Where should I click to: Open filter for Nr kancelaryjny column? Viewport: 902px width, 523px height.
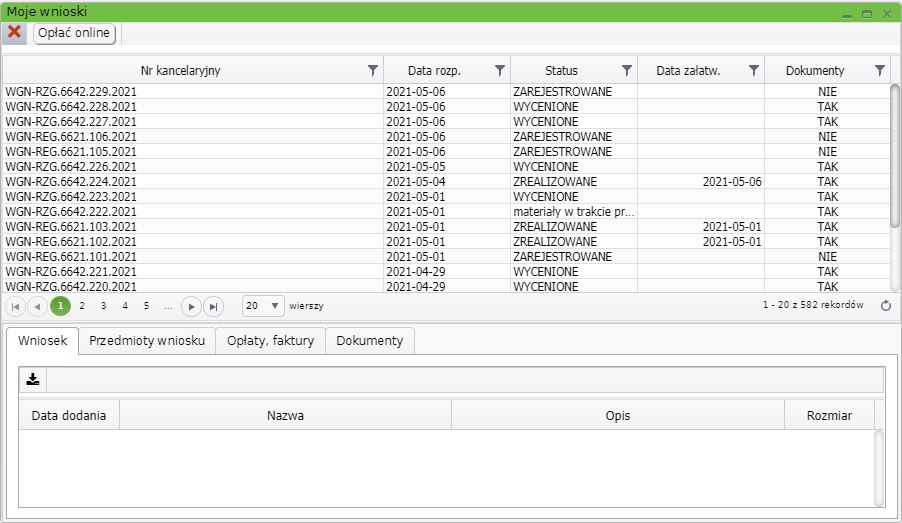(x=373, y=70)
